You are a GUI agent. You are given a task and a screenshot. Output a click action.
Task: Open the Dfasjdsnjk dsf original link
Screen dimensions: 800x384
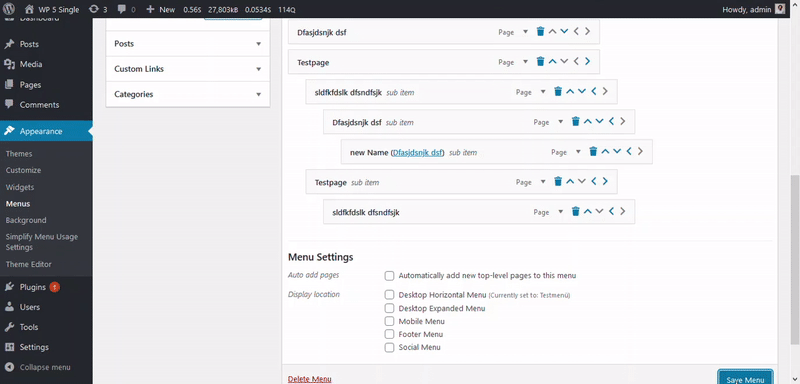pyautogui.click(x=418, y=152)
